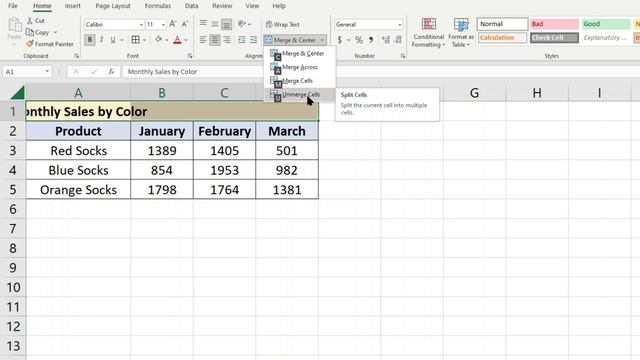Open the General number format dropdown
The height and width of the screenshot is (360, 640).
click(x=400, y=24)
